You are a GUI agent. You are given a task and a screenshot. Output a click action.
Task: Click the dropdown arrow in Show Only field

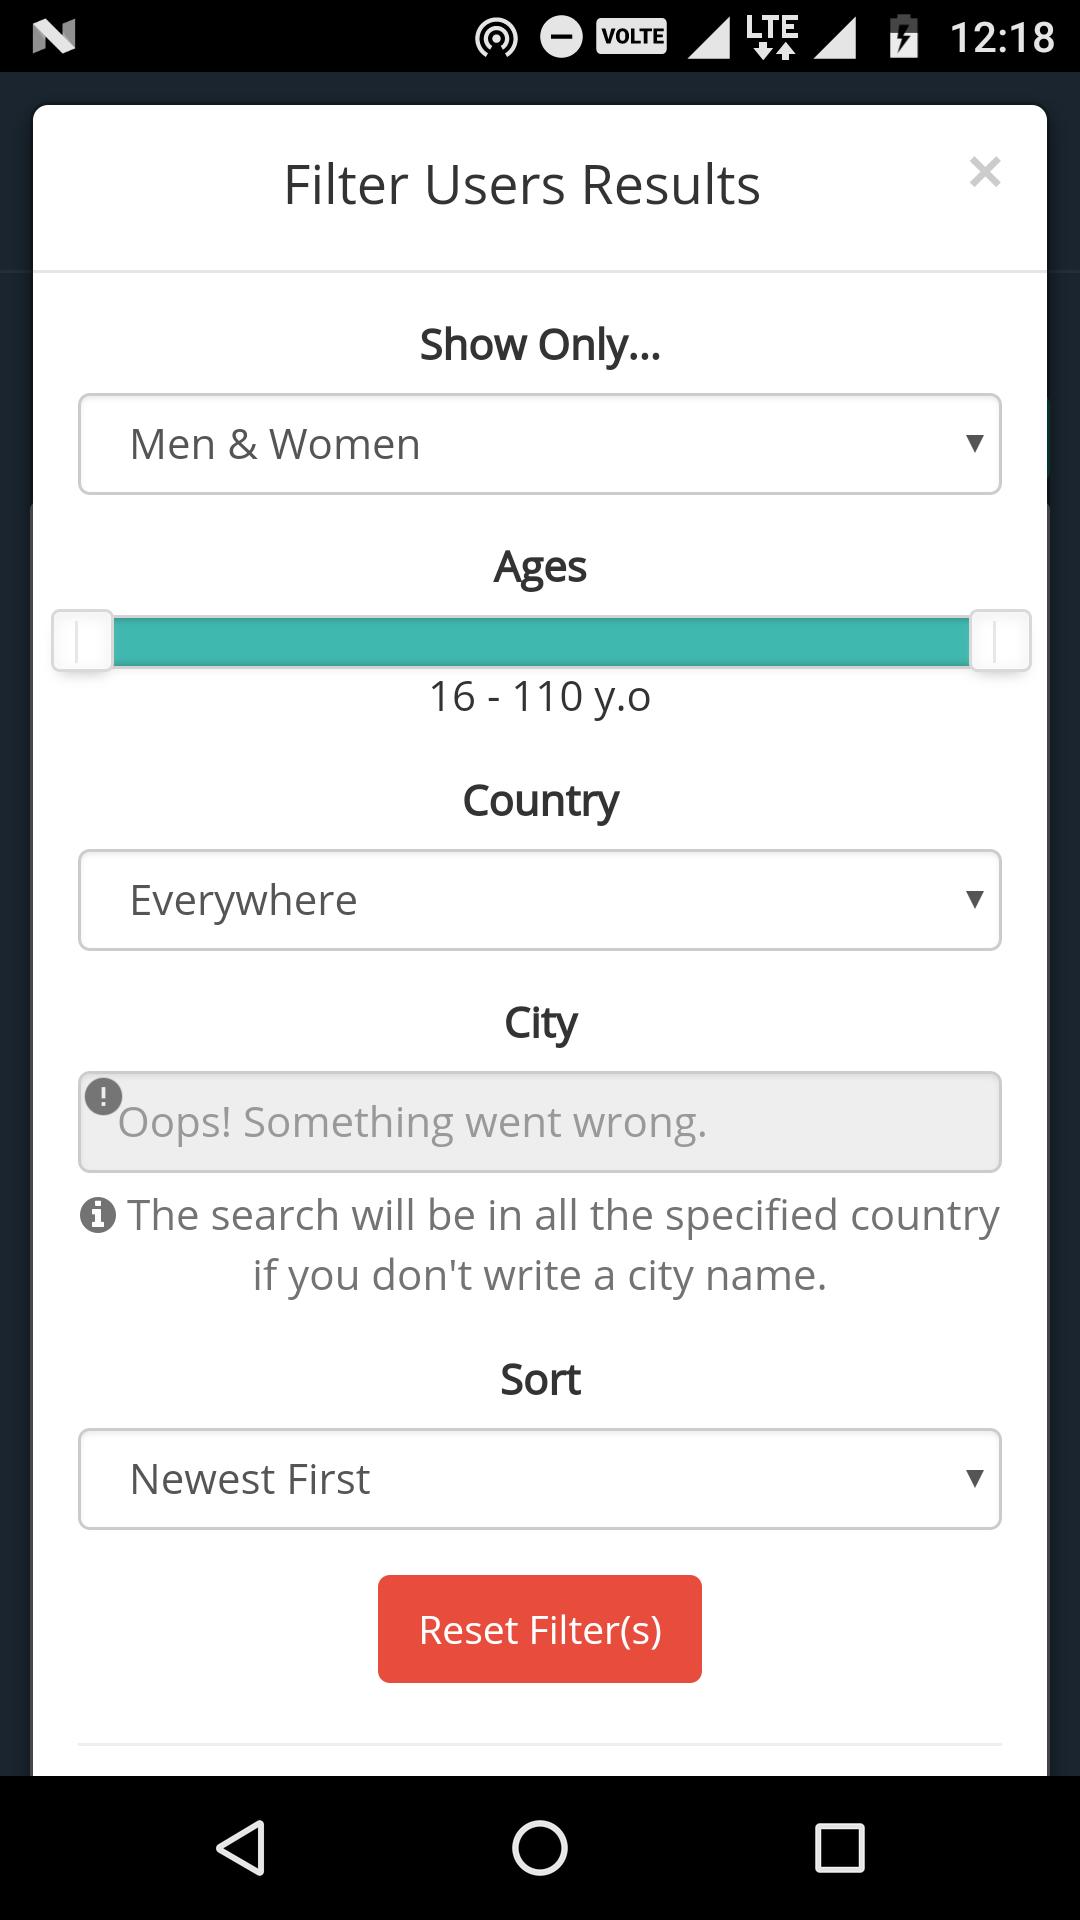(x=974, y=443)
